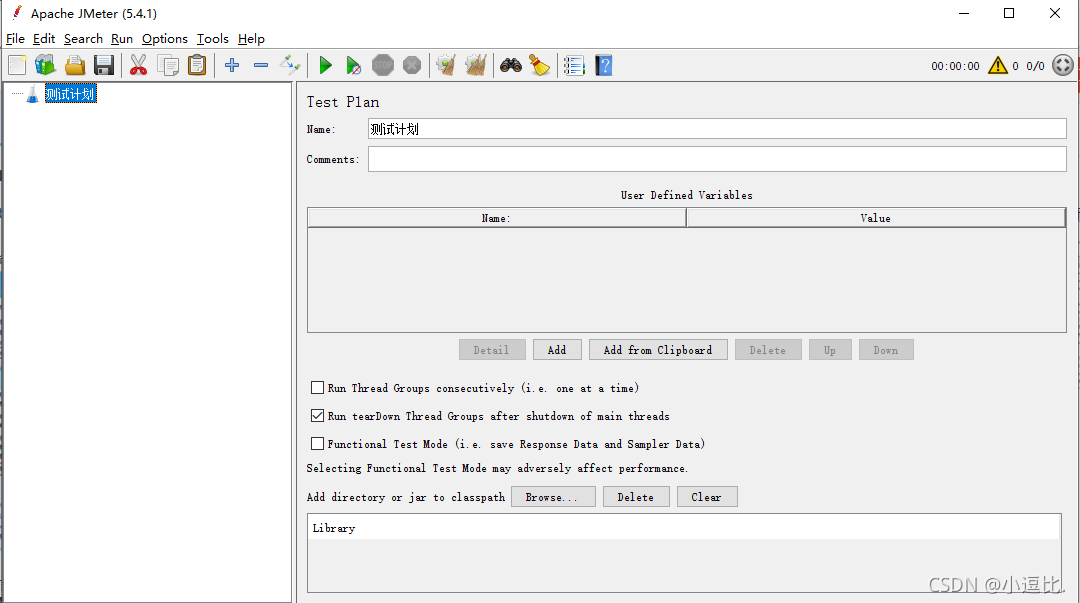Image resolution: width=1080 pixels, height=603 pixels.
Task: Click the 00:00:00 elapsed timer
Action: click(x=955, y=66)
